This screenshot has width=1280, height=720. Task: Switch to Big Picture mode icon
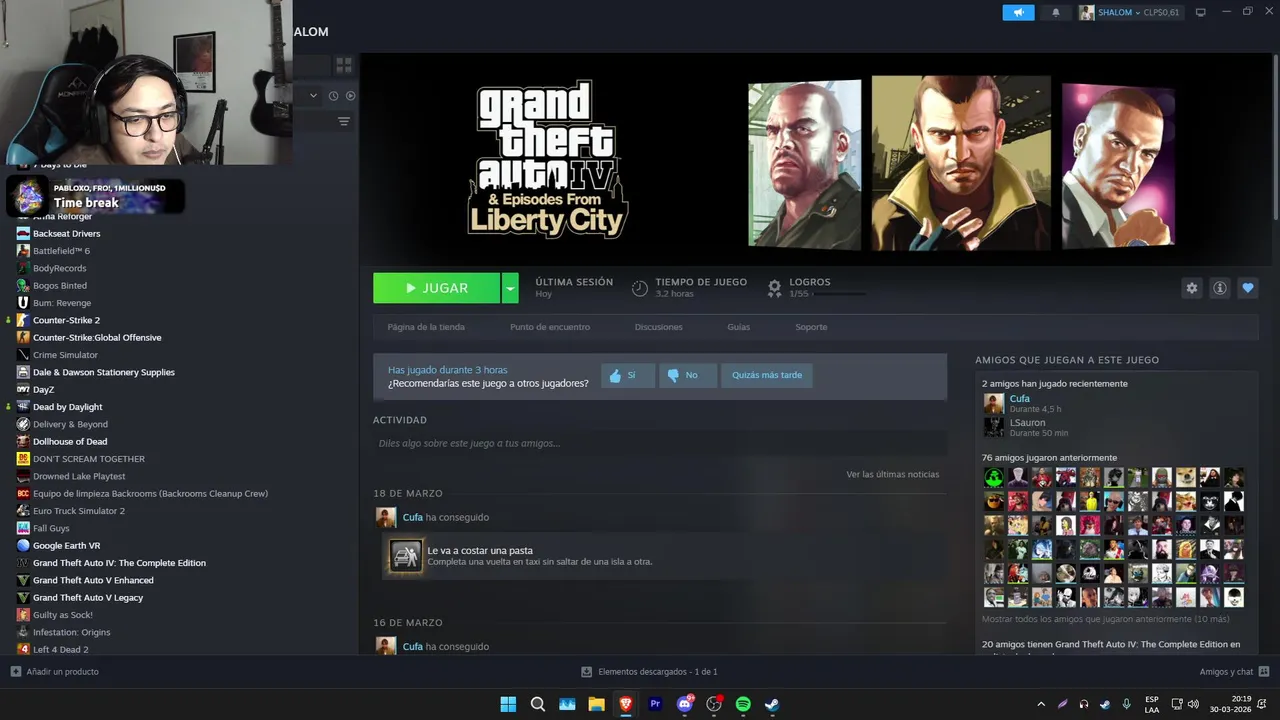pyautogui.click(x=1200, y=12)
